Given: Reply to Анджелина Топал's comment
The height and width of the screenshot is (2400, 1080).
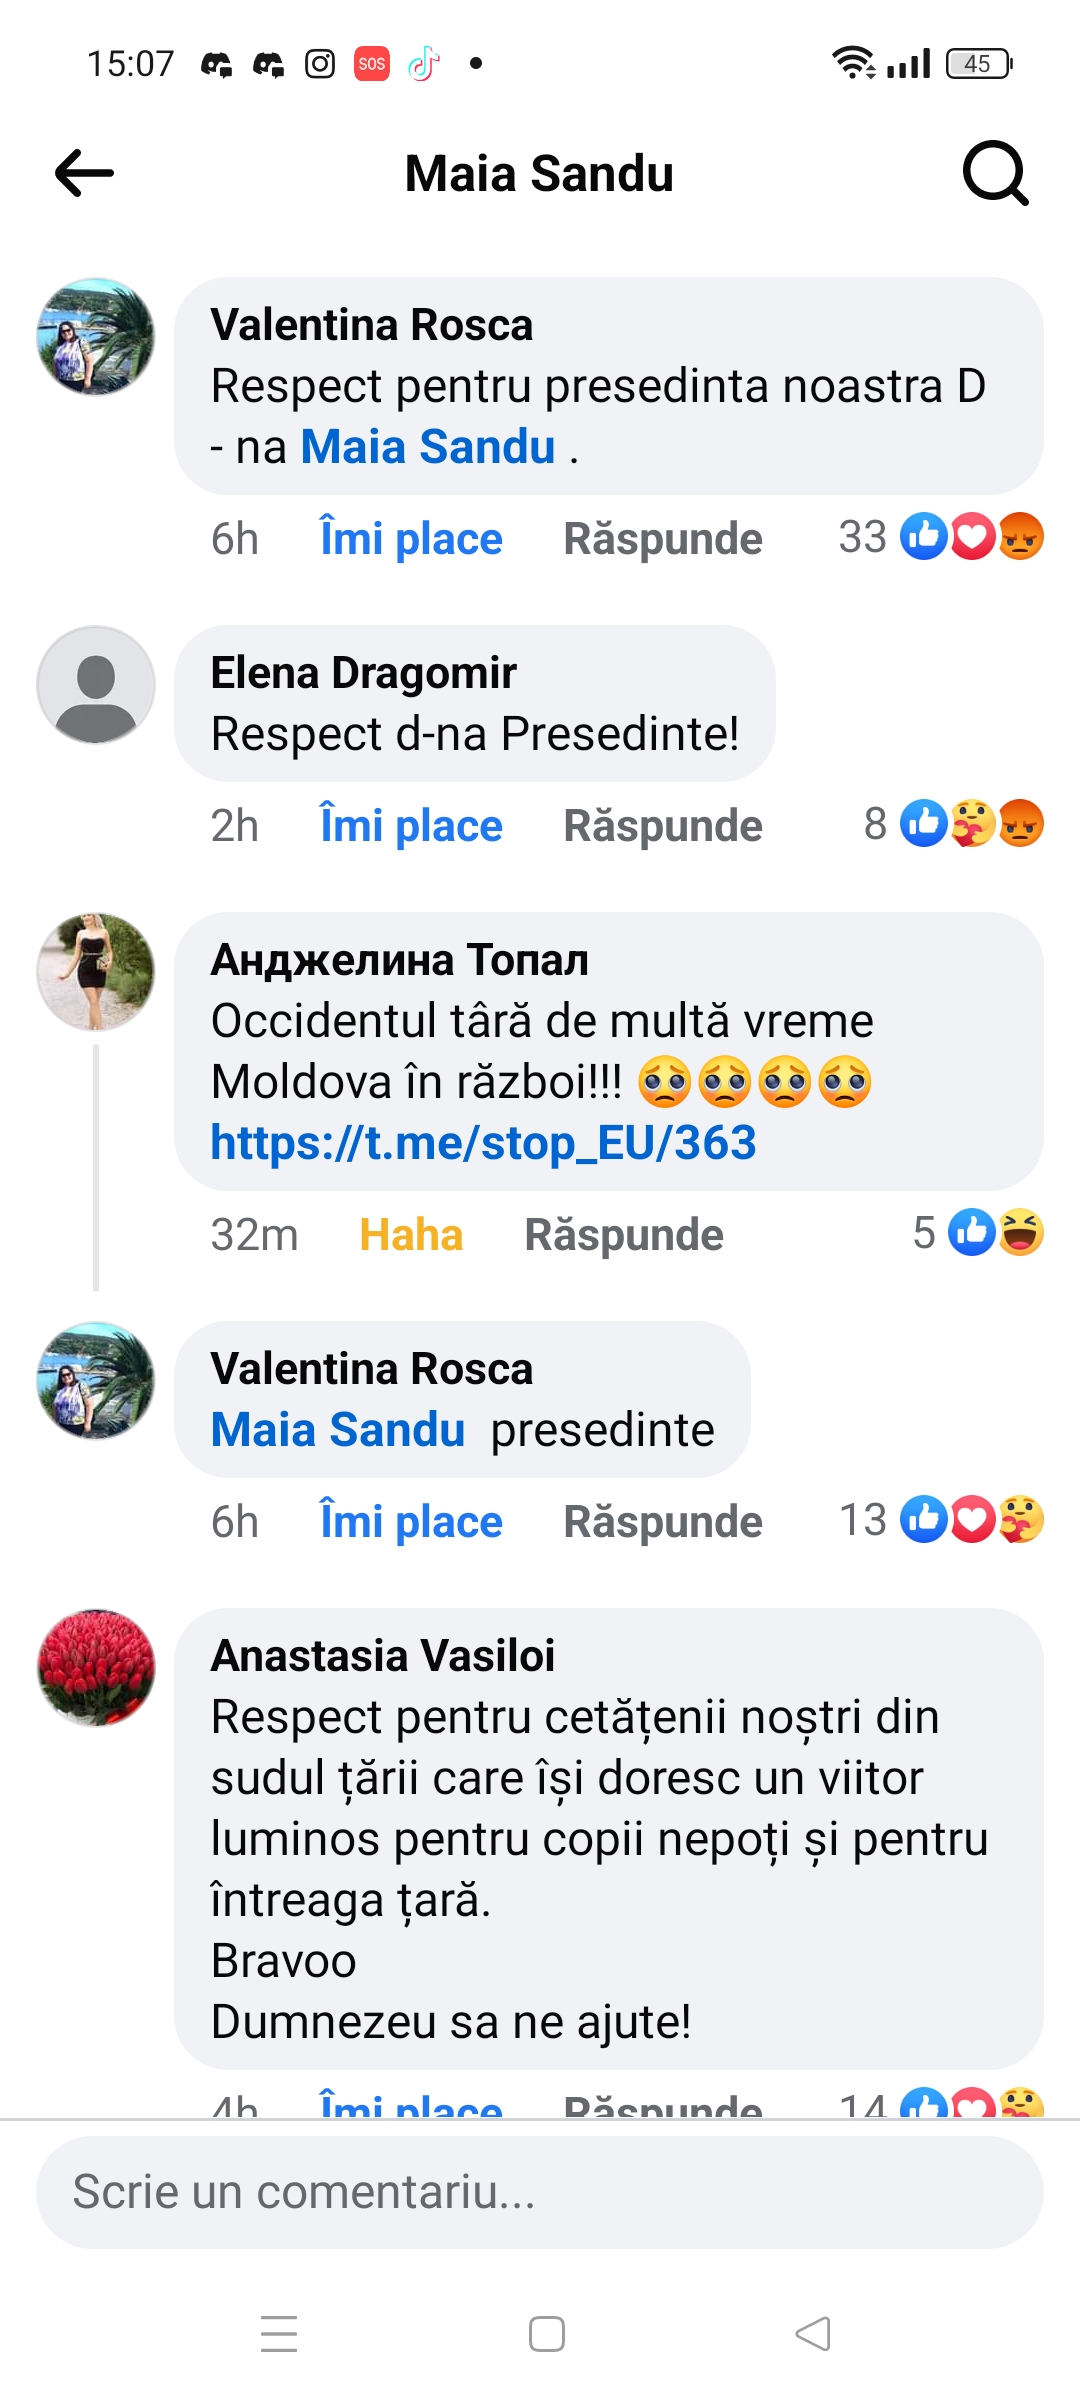Looking at the screenshot, I should [x=623, y=1235].
